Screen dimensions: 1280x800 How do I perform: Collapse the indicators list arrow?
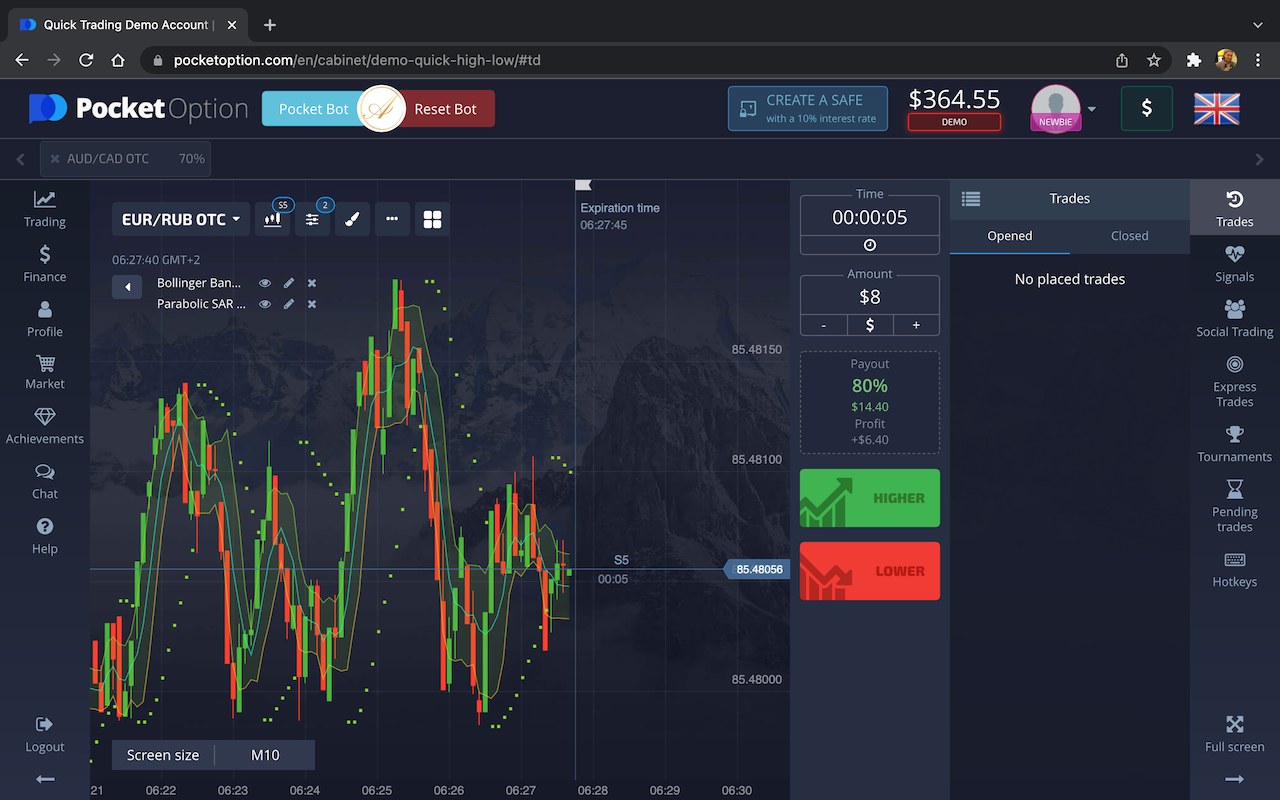click(x=127, y=287)
